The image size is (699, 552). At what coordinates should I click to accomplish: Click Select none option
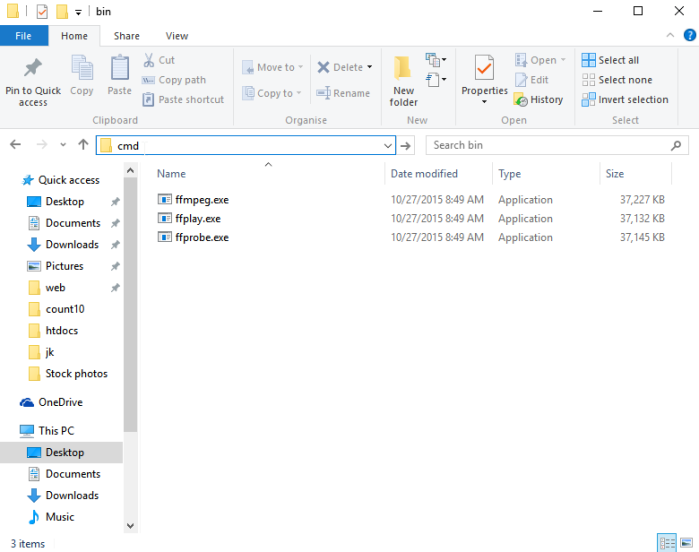617,80
